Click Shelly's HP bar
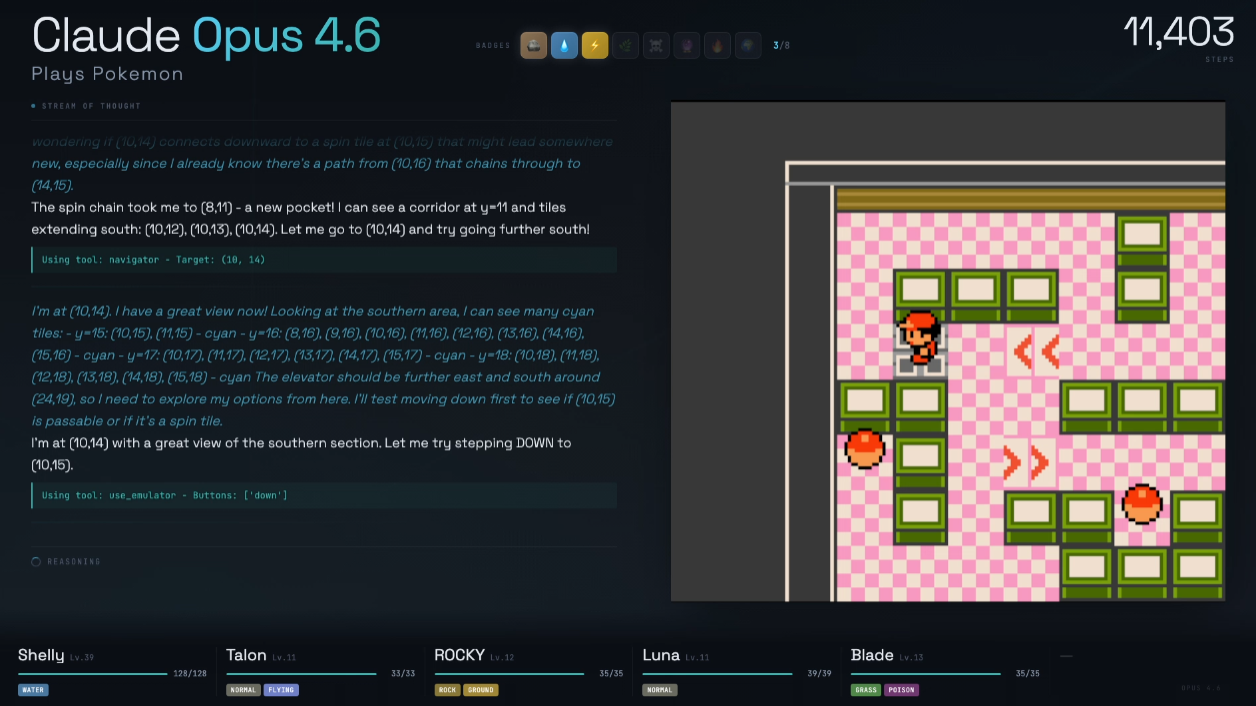 92,674
